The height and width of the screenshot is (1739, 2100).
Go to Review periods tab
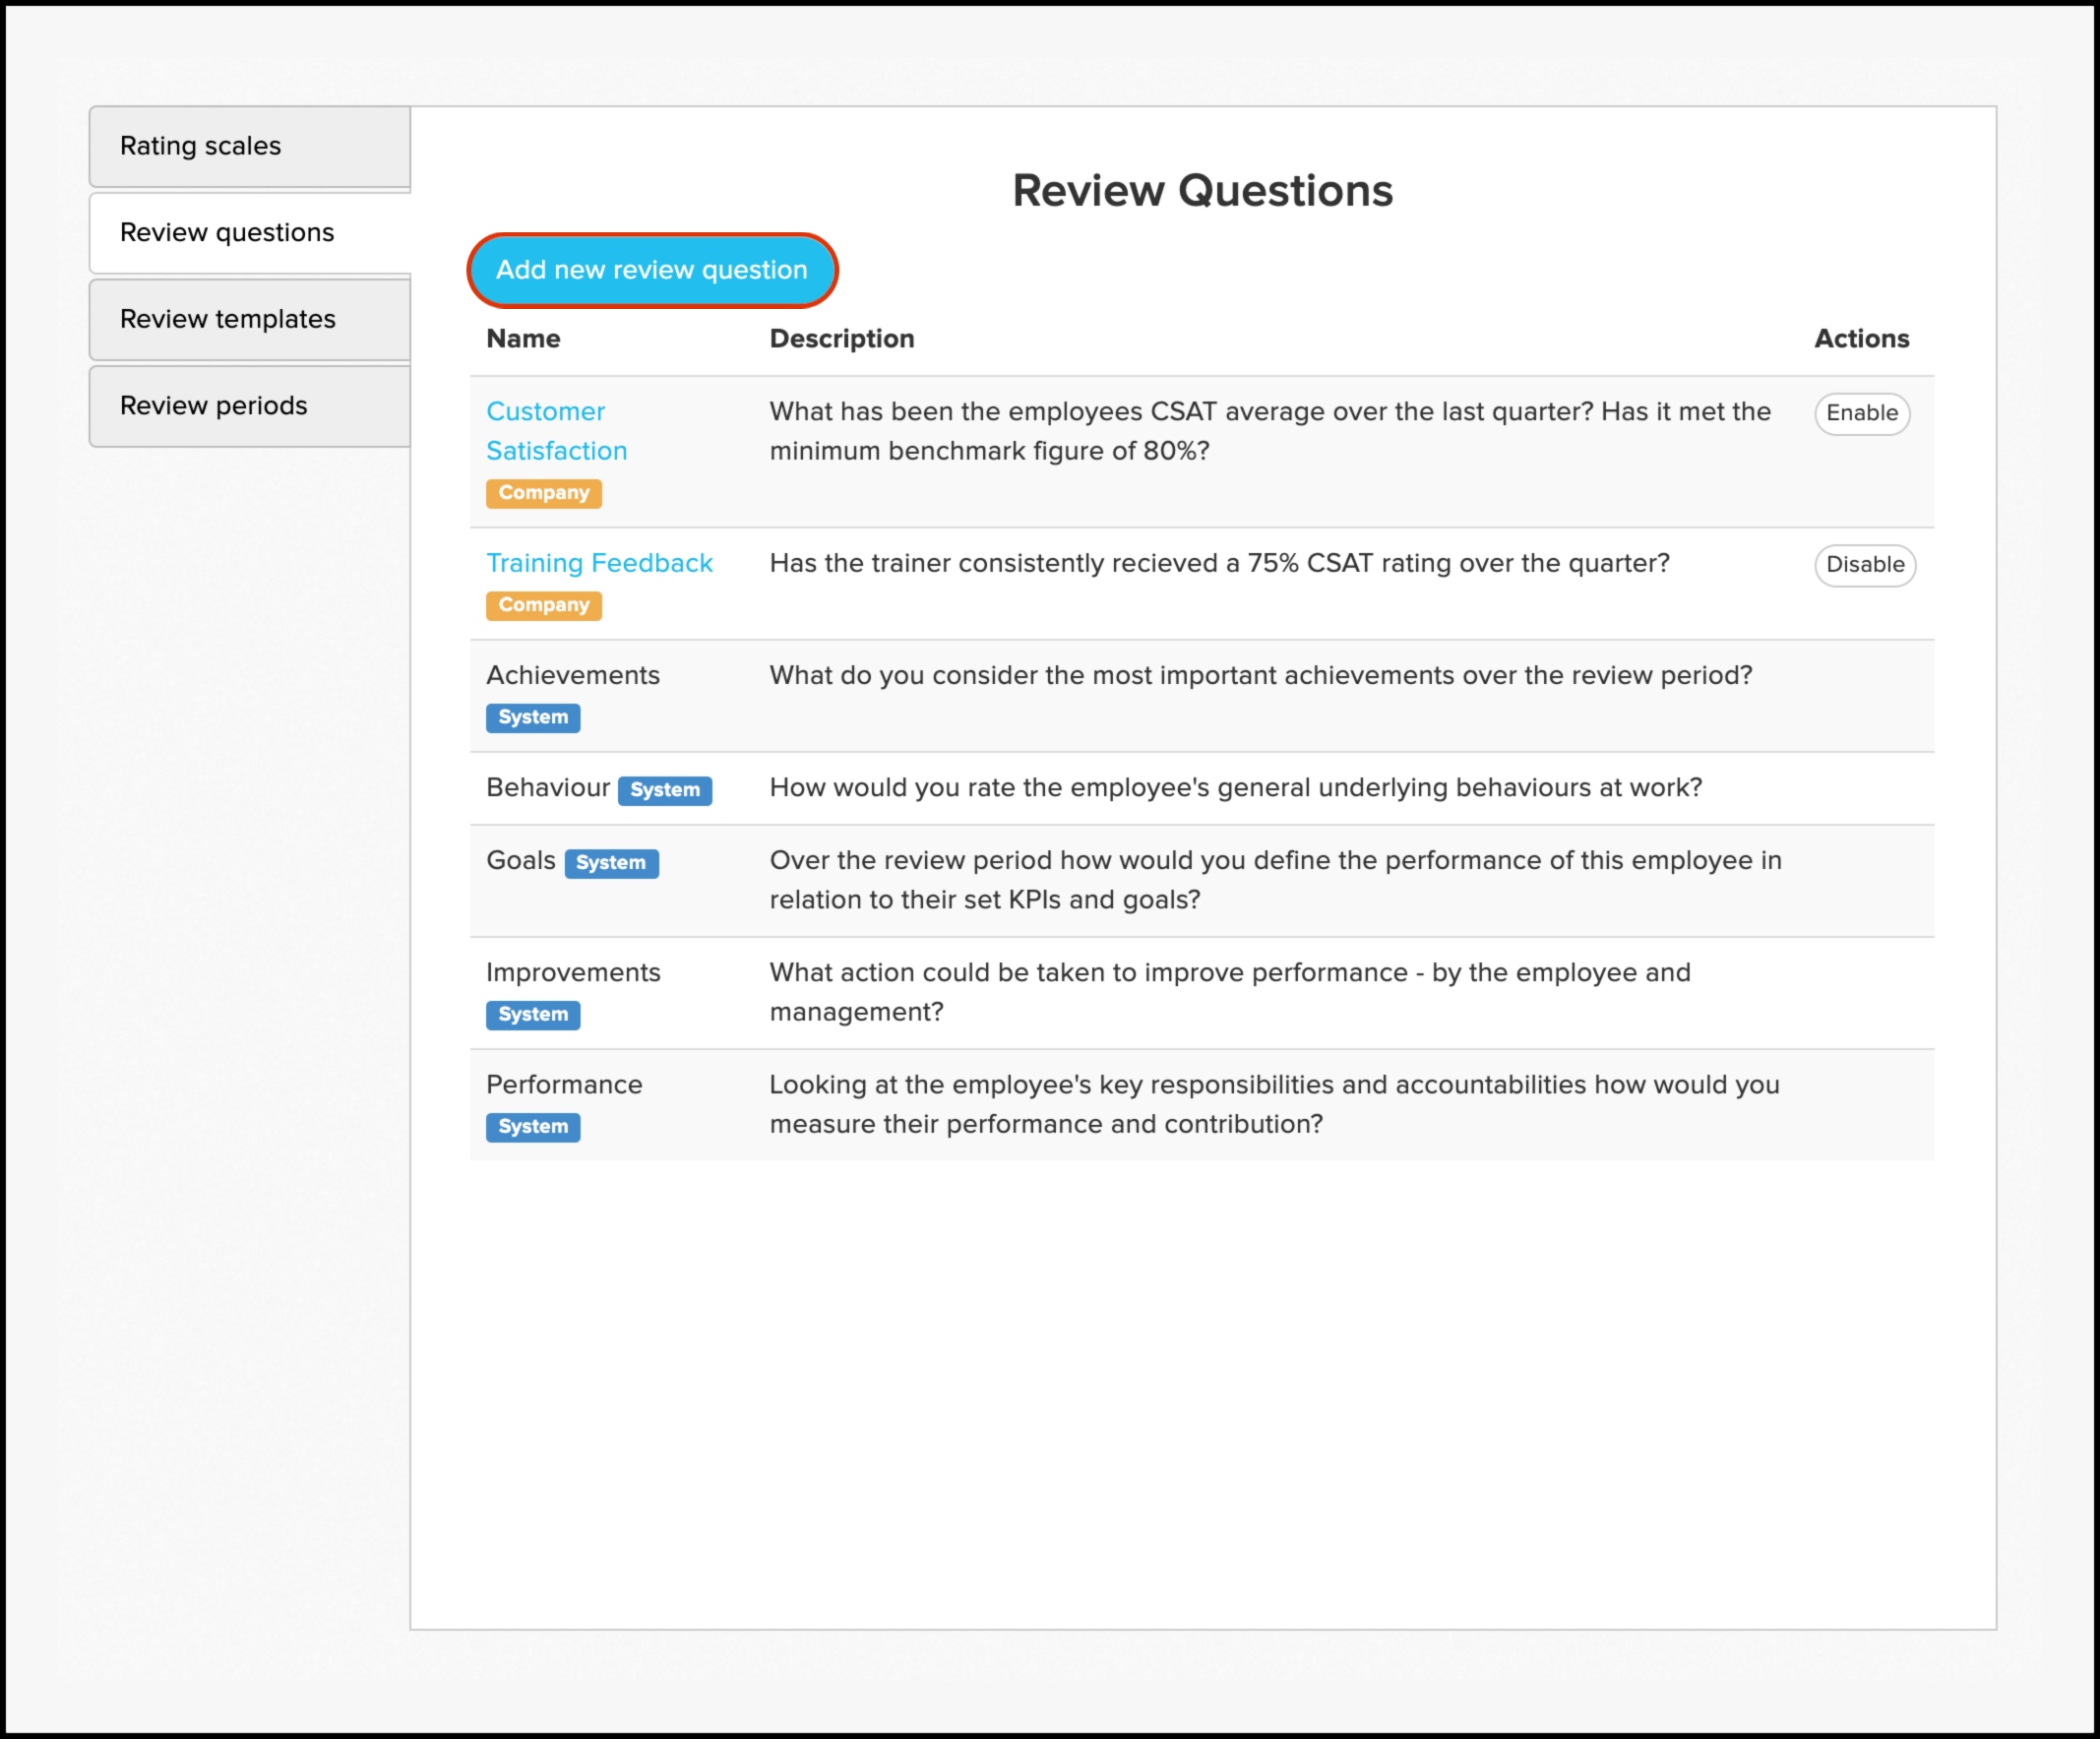point(249,405)
